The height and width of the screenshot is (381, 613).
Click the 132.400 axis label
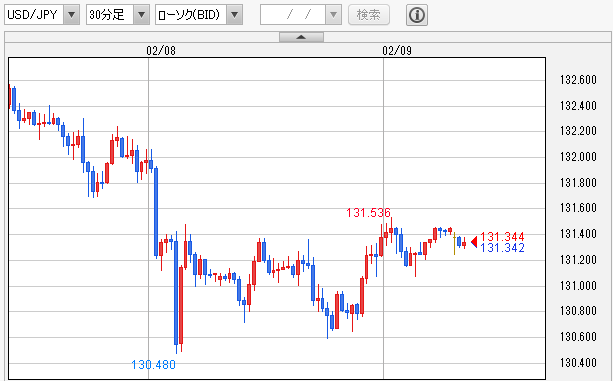click(x=578, y=106)
